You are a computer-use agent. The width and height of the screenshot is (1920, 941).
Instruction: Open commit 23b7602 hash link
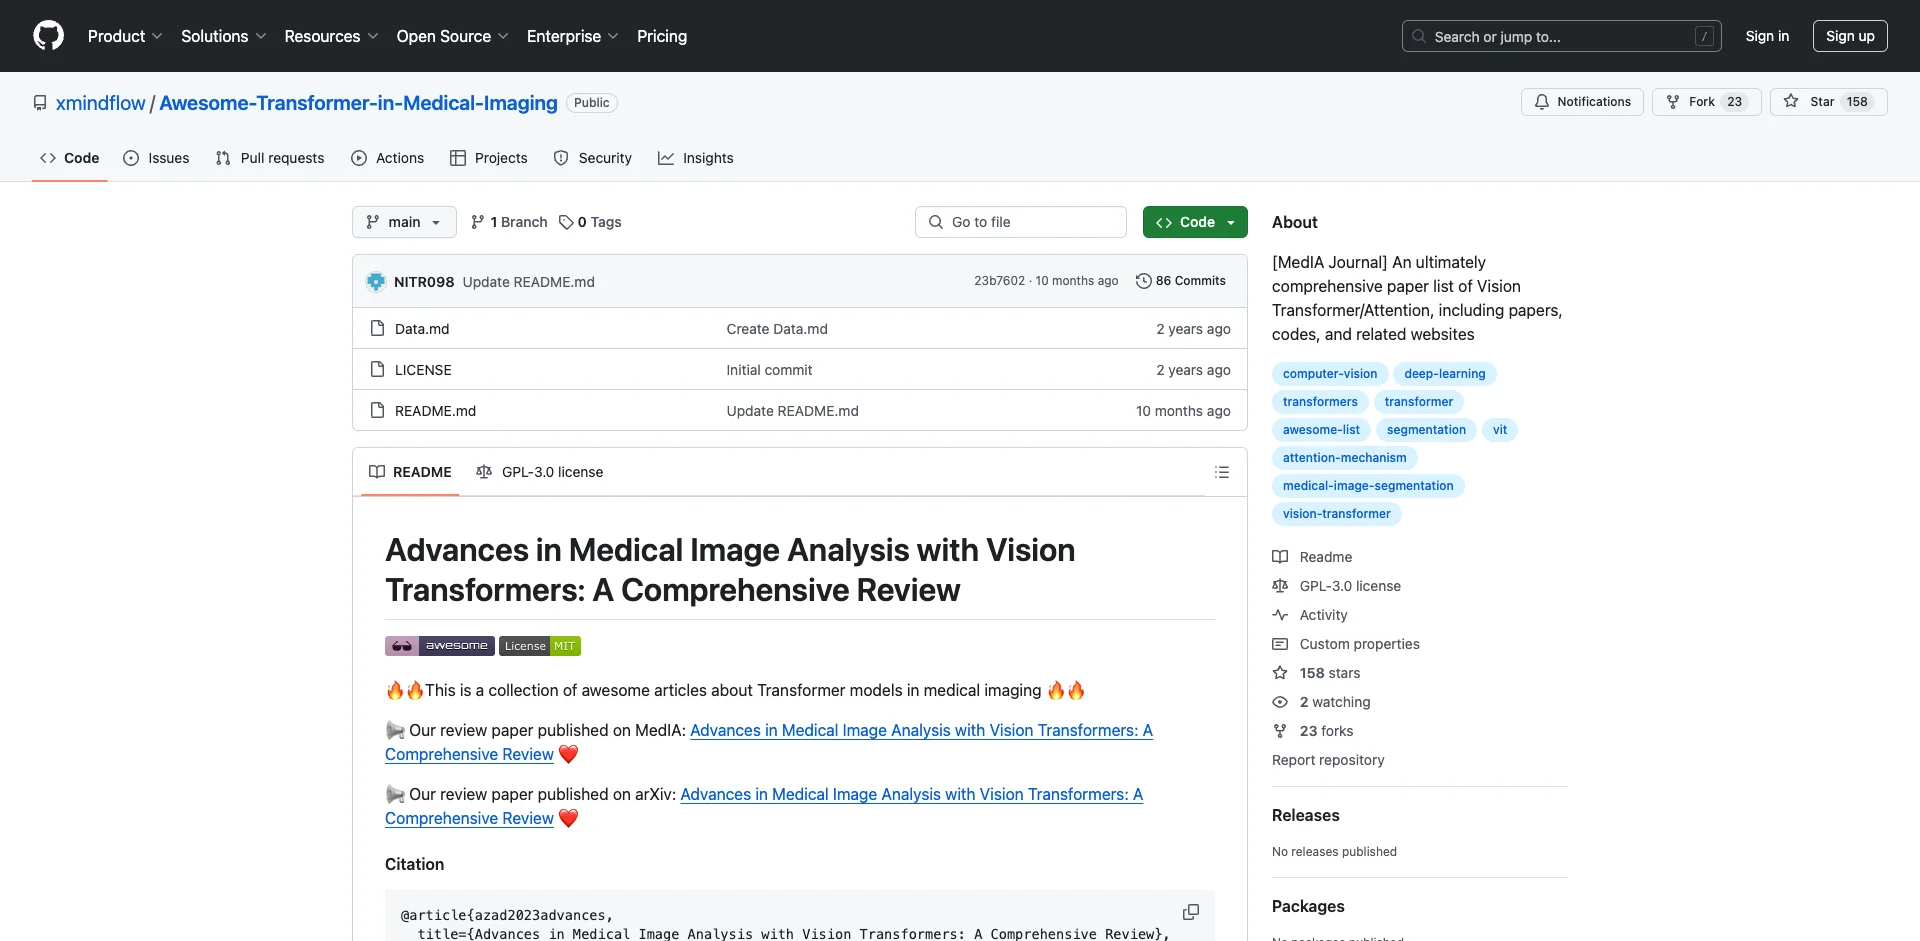point(999,281)
